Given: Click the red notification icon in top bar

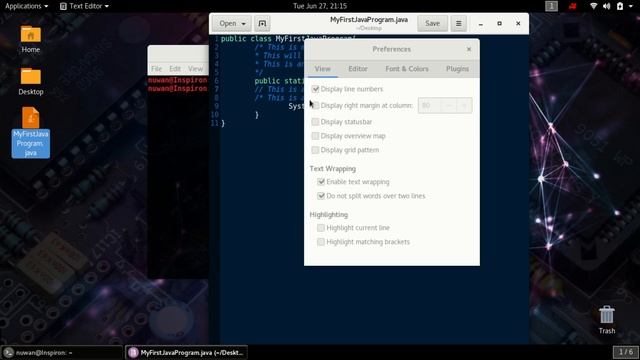Looking at the screenshot, I should click(x=573, y=6).
